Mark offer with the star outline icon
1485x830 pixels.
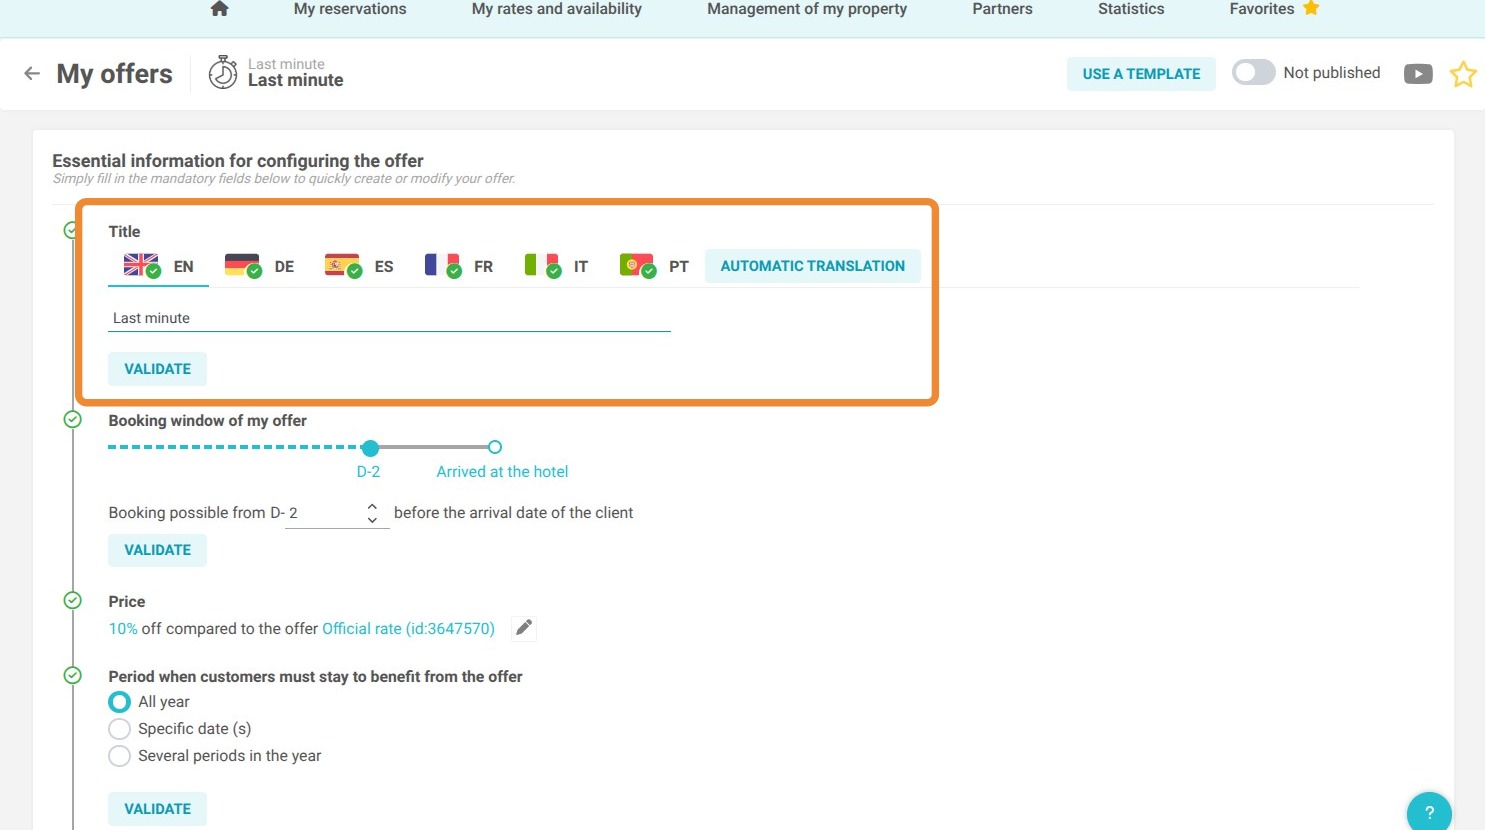tap(1463, 74)
